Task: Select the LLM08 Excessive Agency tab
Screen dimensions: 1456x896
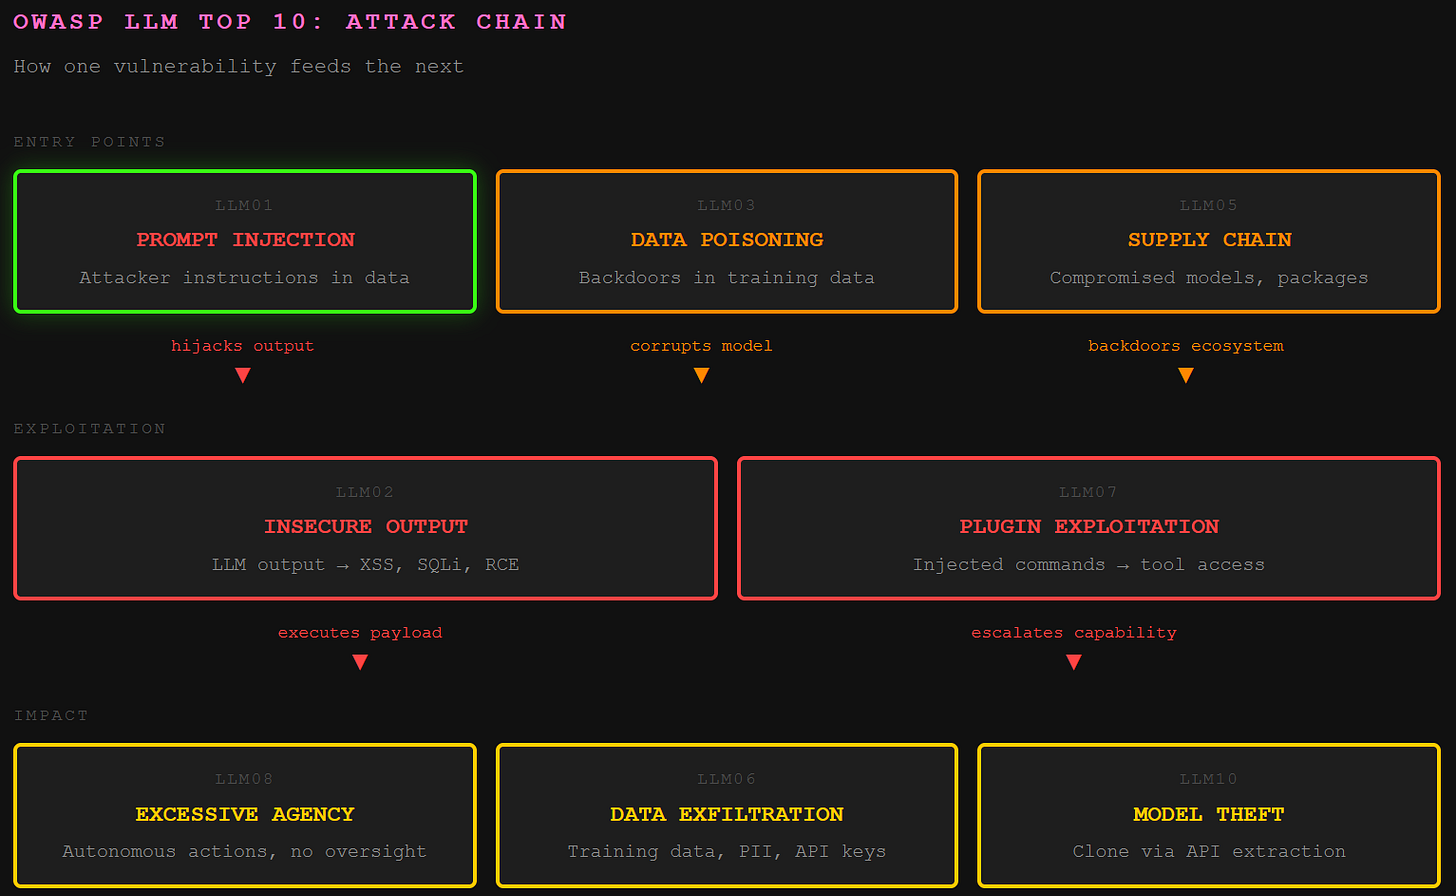Action: click(244, 815)
